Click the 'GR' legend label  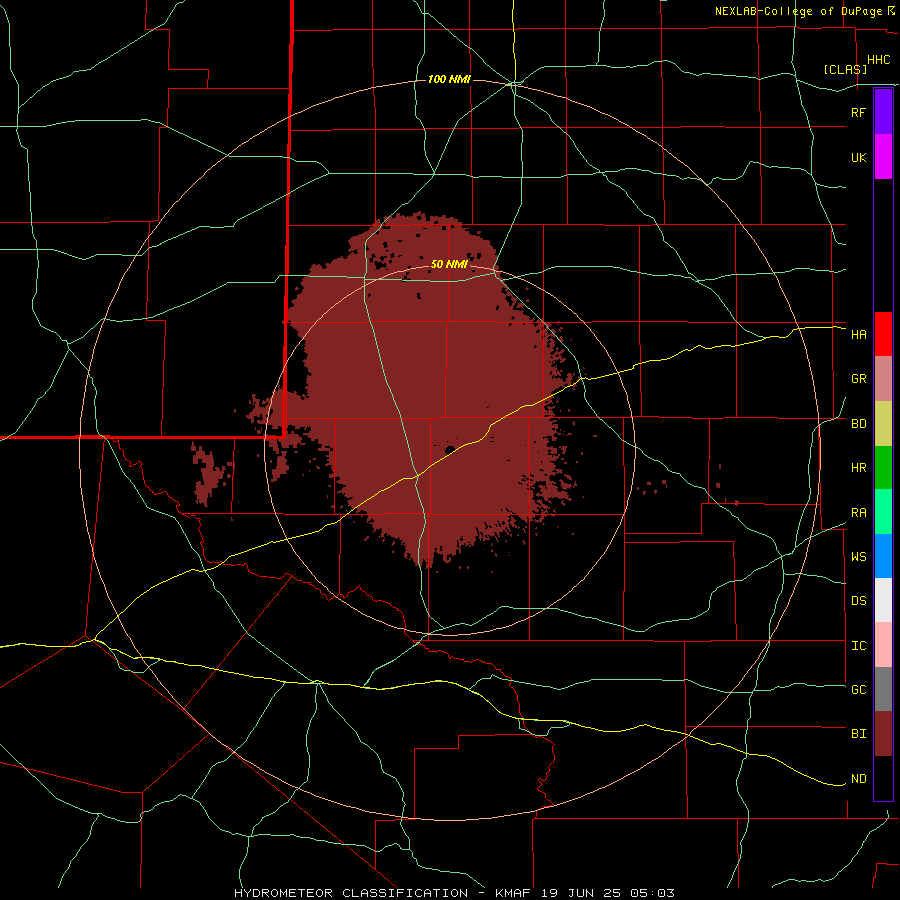pyautogui.click(x=858, y=379)
